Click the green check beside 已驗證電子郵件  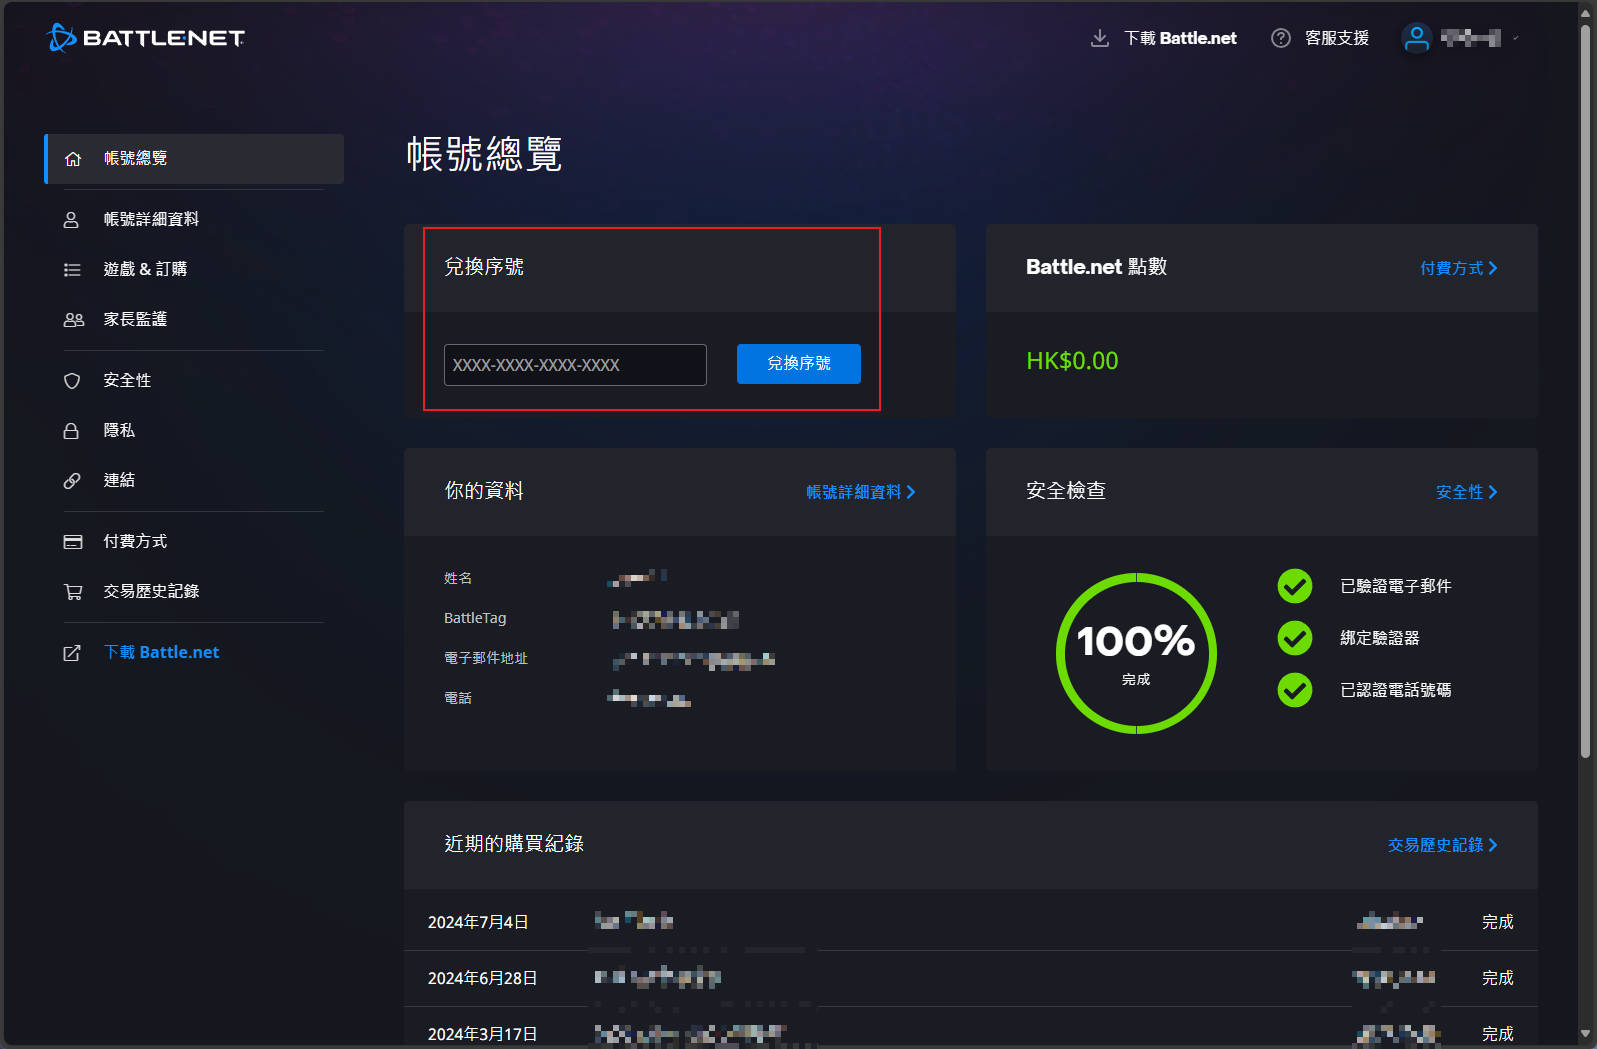(1295, 586)
